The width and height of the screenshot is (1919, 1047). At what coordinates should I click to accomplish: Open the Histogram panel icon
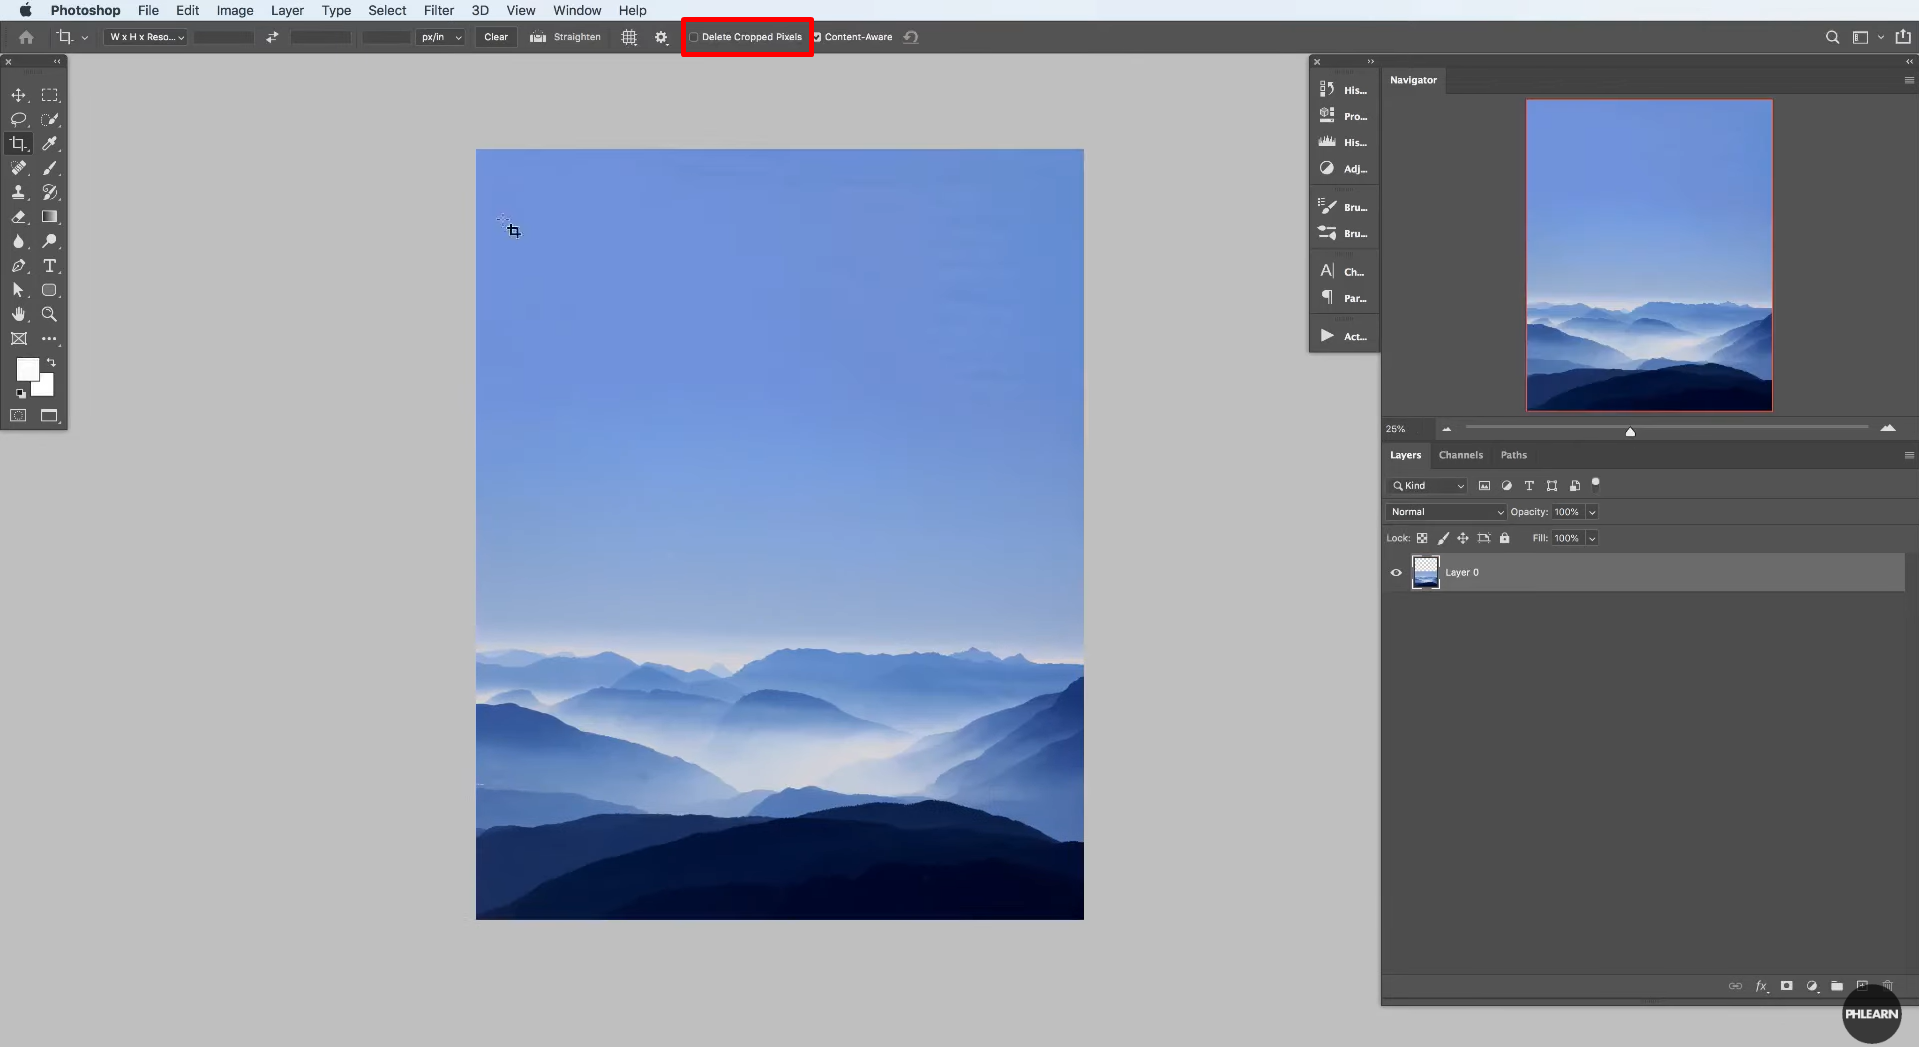coord(1326,141)
